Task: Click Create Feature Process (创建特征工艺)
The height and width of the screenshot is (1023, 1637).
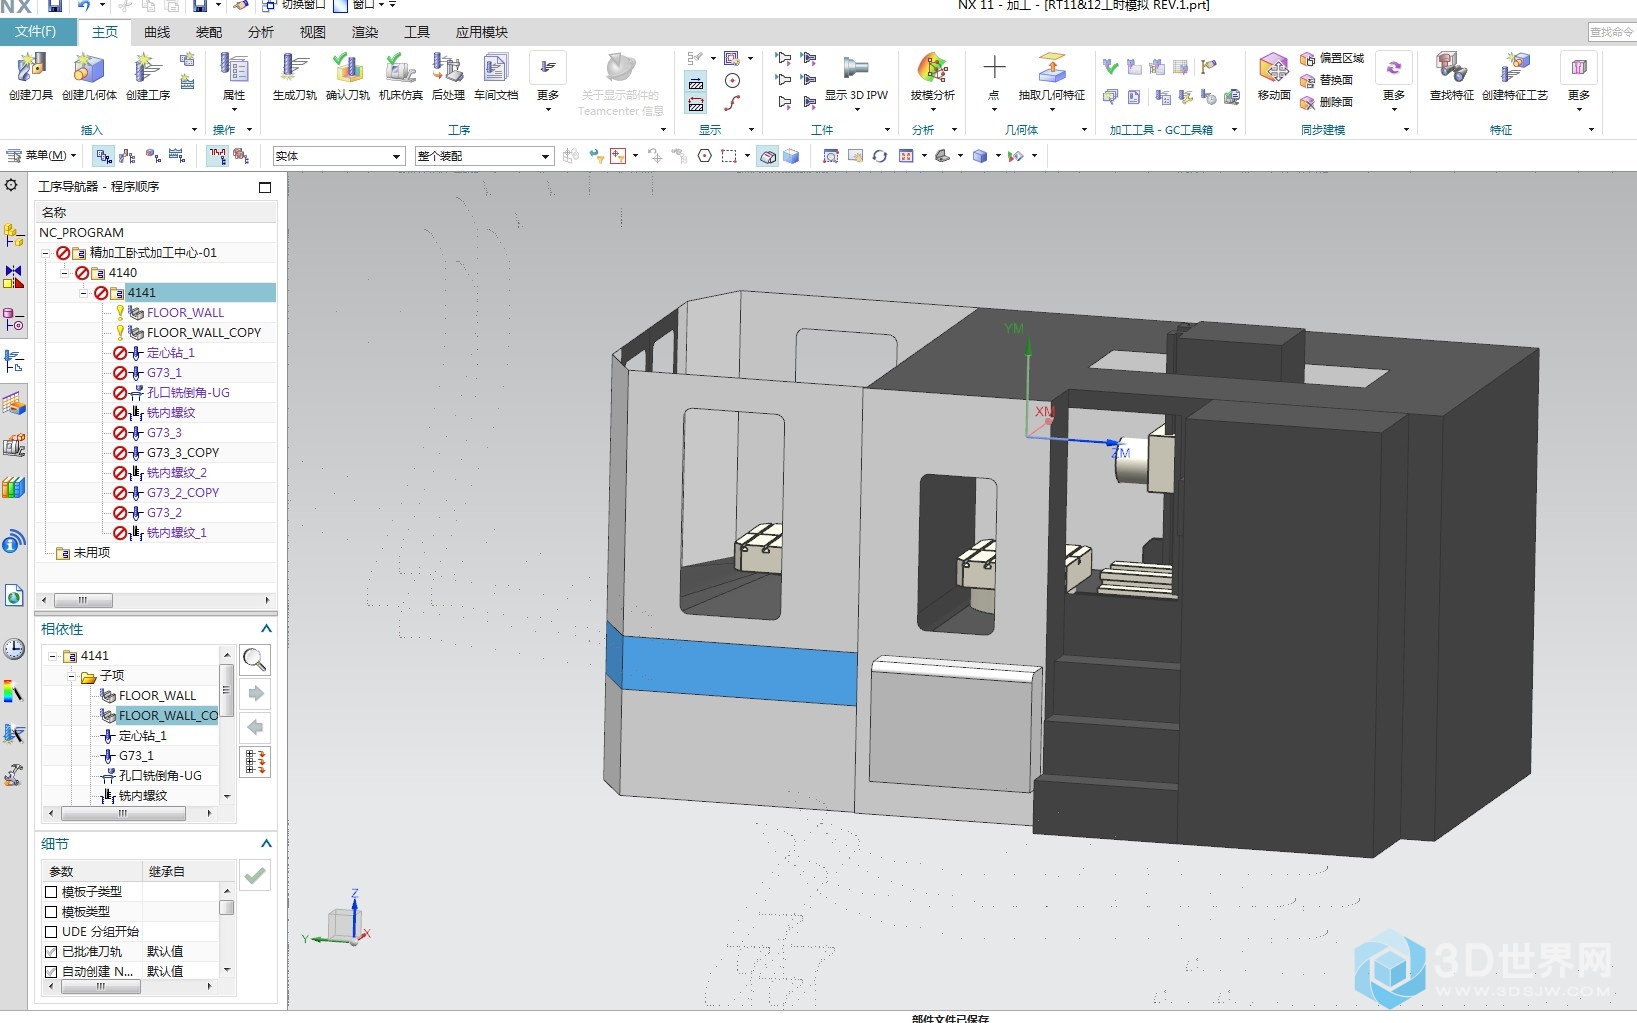Action: tap(1515, 76)
